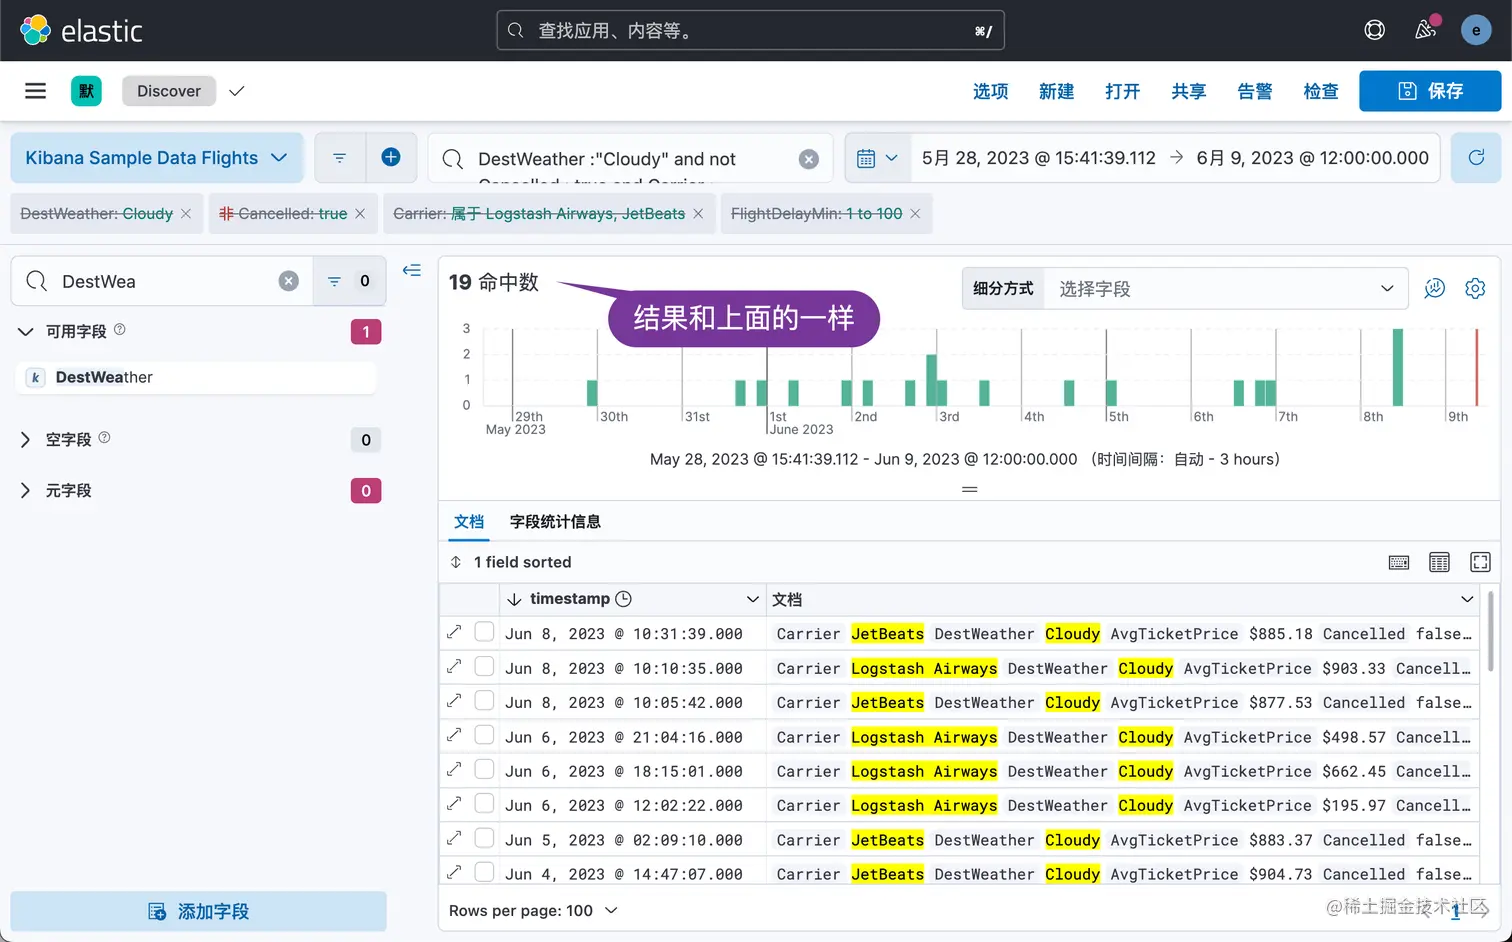The width and height of the screenshot is (1512, 942).
Task: Open keyboard shortcuts icon in table toolbar
Action: click(x=1399, y=562)
